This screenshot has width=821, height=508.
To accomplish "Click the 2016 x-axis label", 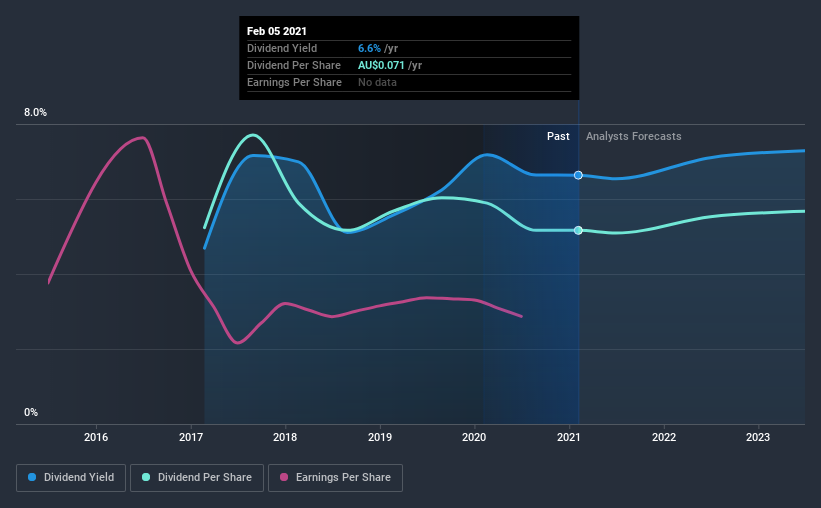I will pyautogui.click(x=96, y=437).
